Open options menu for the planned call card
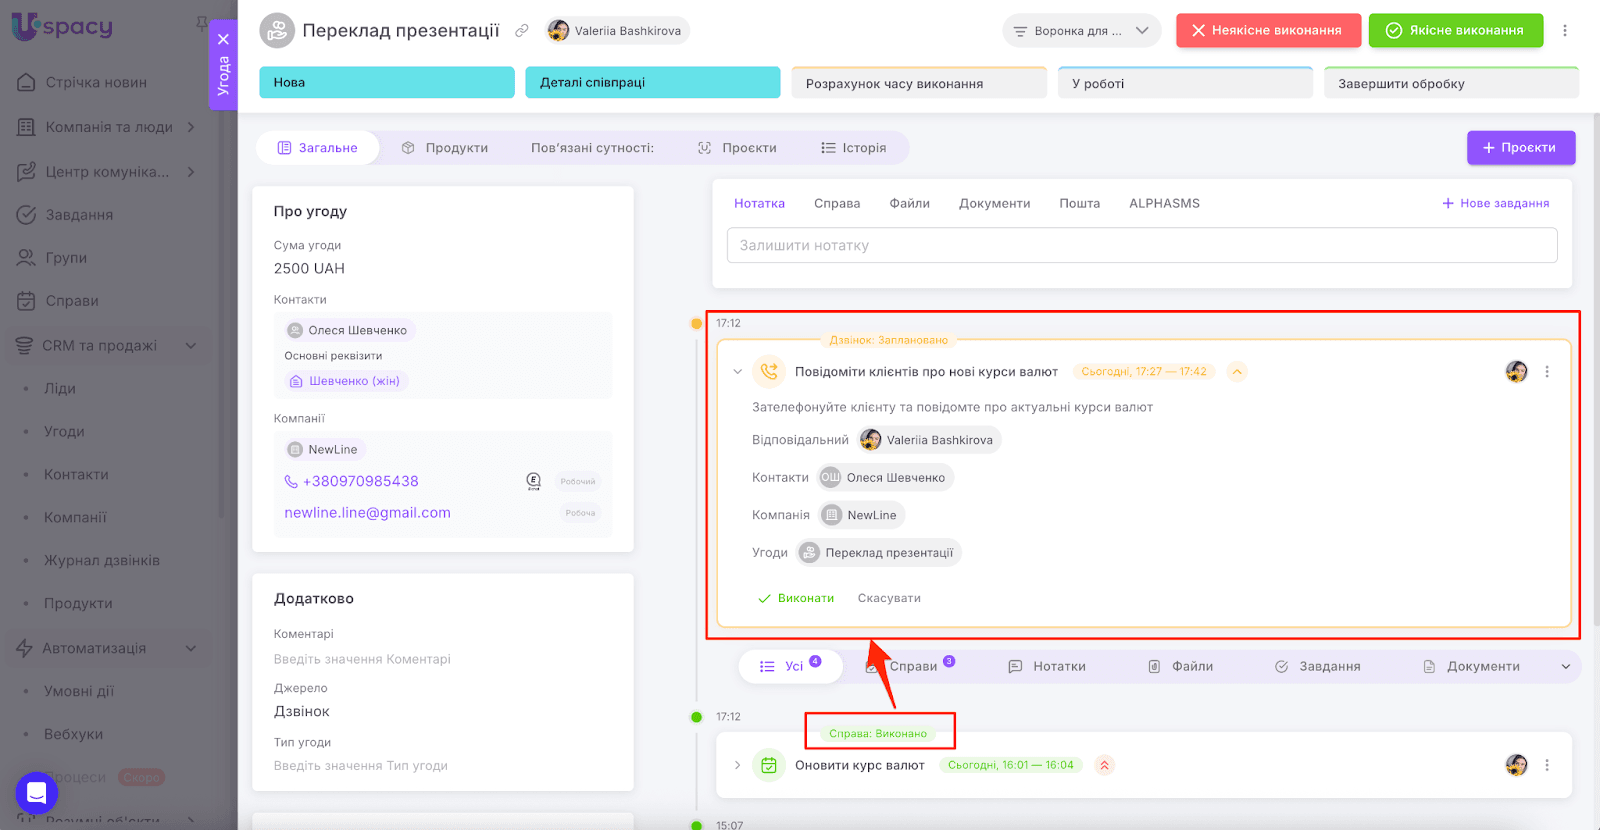 (1547, 372)
